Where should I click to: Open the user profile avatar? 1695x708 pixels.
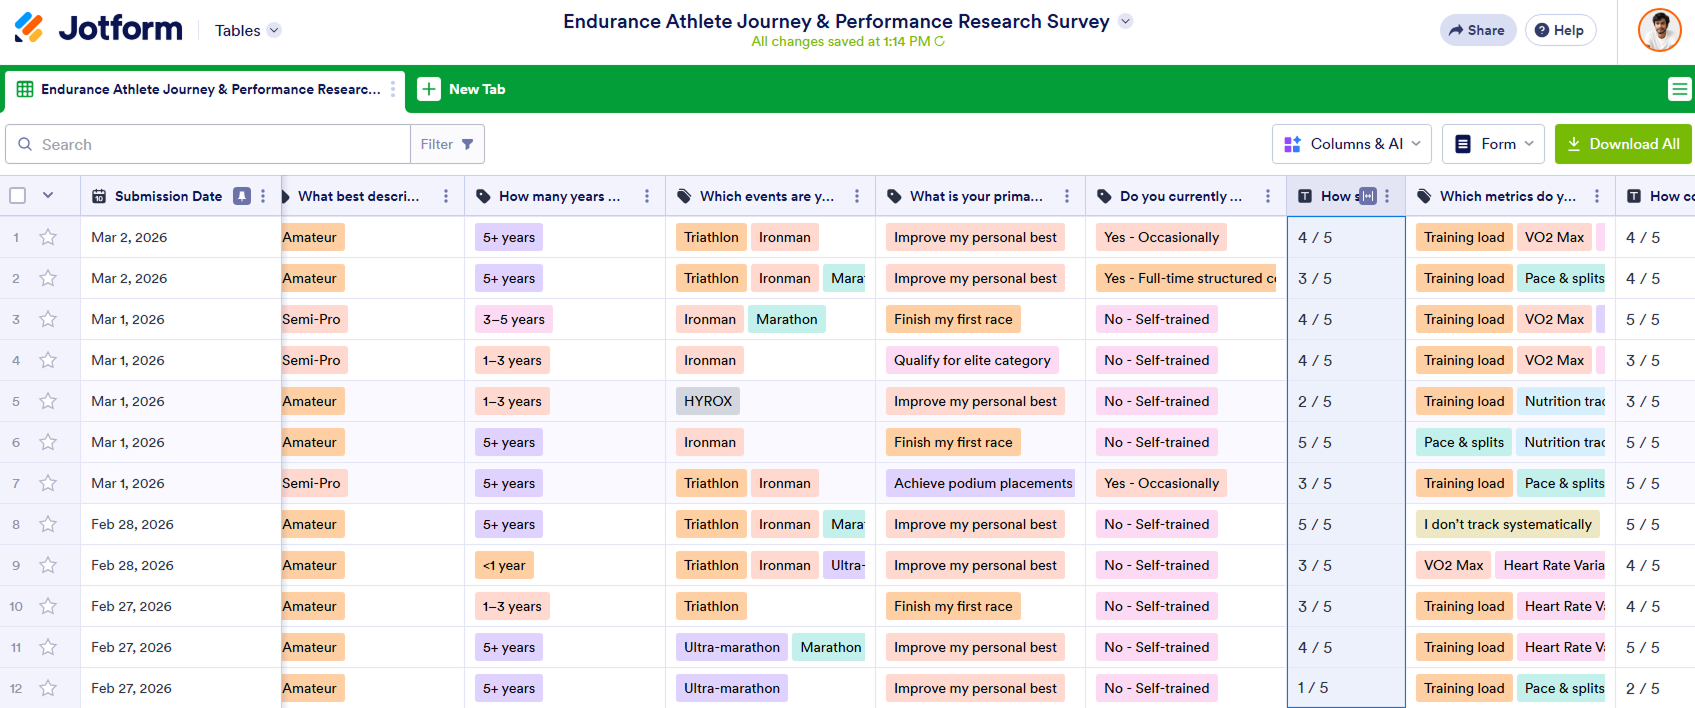(1659, 30)
